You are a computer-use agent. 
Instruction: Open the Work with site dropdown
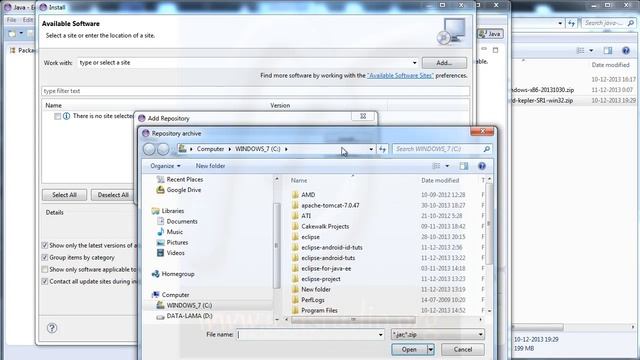click(x=414, y=63)
